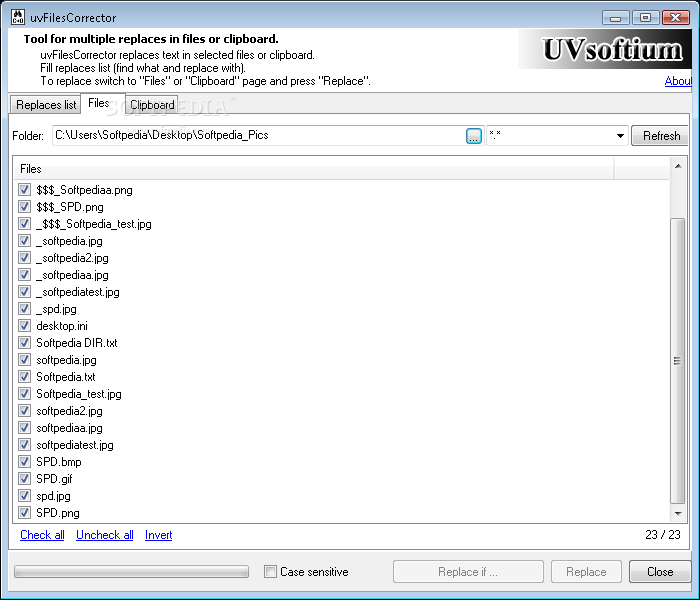The image size is (700, 600).
Task: Open folder browse ellipsis button
Action: tap(474, 136)
